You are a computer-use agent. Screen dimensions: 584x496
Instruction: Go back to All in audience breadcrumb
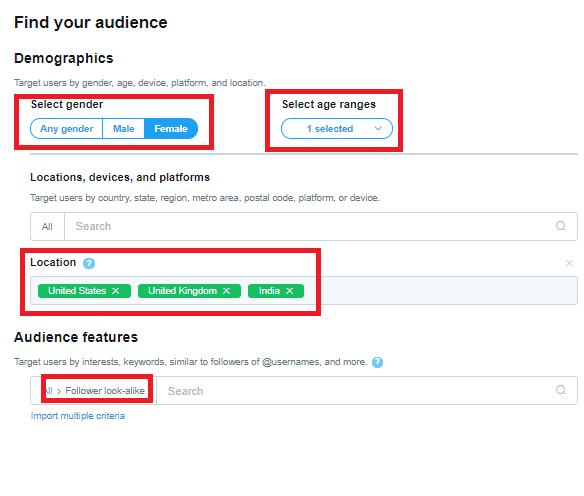(x=48, y=391)
